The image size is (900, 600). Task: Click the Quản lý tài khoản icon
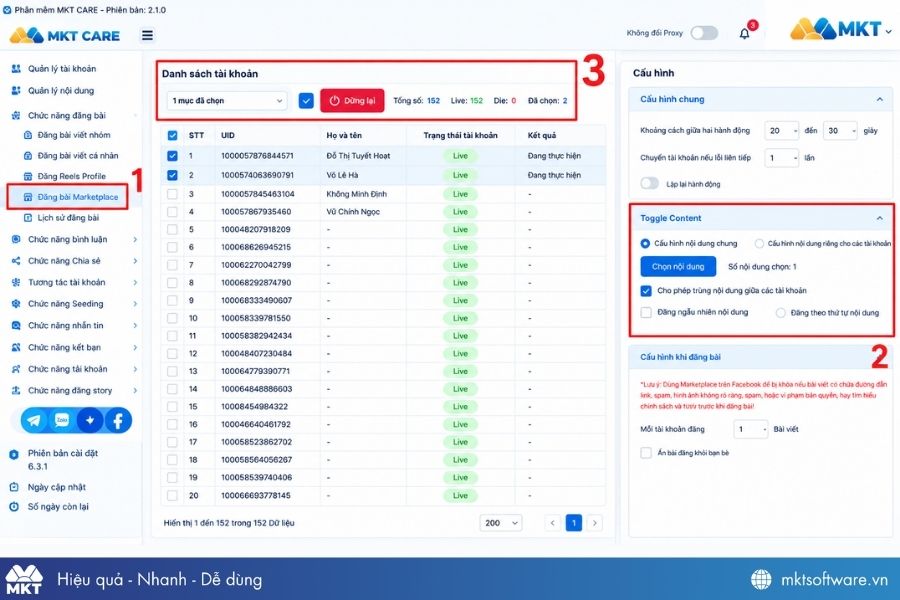pos(16,69)
